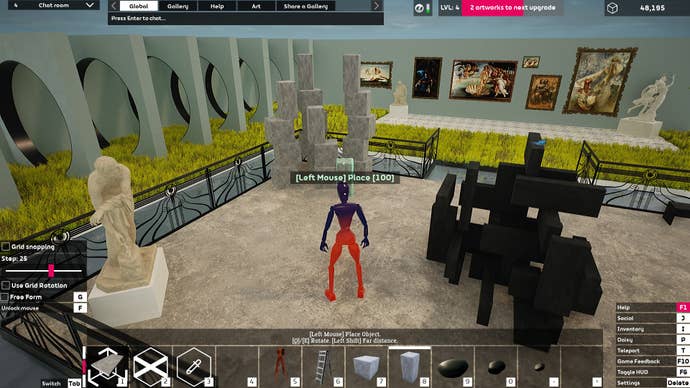Viewport: 690px width, 388px height.
Task: Click the LVL: 4 indicator
Action: tap(450, 7)
